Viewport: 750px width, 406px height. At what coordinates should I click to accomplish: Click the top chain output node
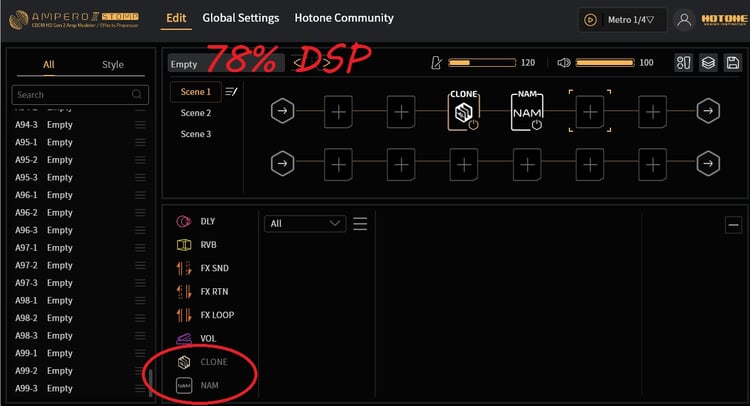(x=708, y=111)
